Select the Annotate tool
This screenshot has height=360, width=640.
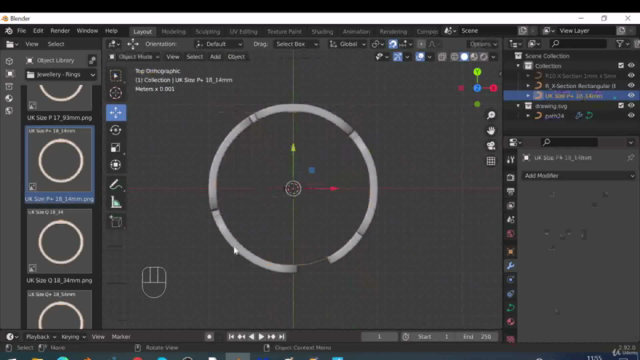116,185
